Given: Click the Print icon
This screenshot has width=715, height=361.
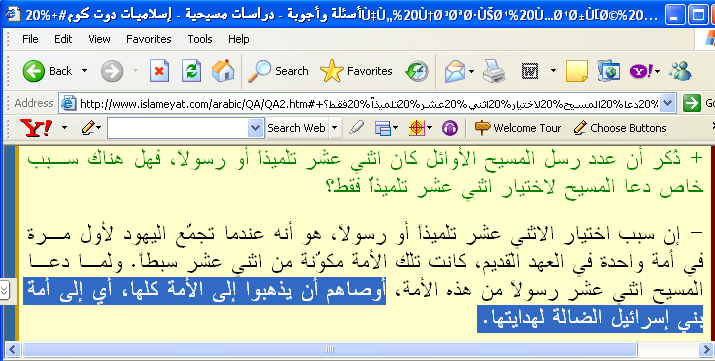Looking at the screenshot, I should click(x=494, y=71).
